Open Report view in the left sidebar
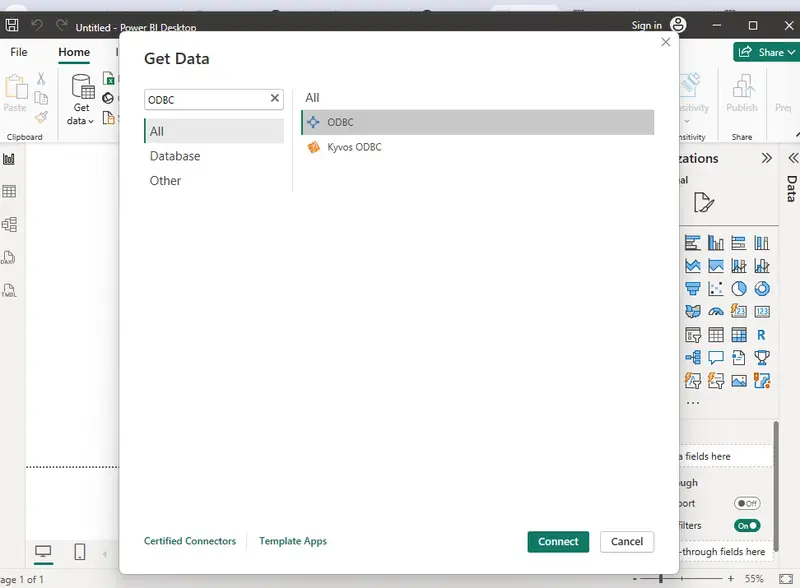This screenshot has height=588, width=800. (9, 159)
